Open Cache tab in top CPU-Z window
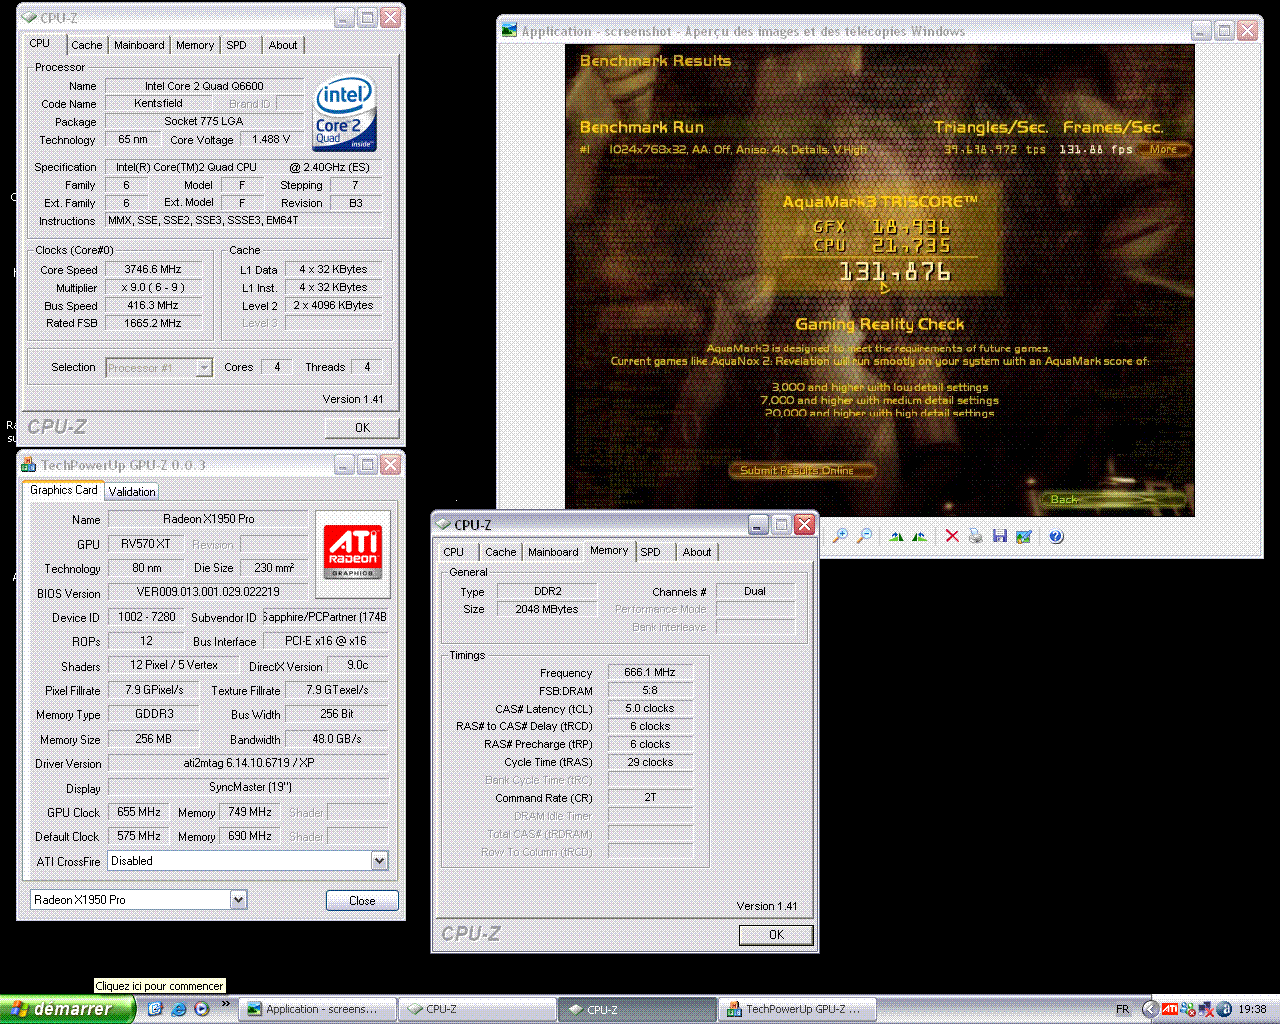1280x1024 pixels. point(86,45)
